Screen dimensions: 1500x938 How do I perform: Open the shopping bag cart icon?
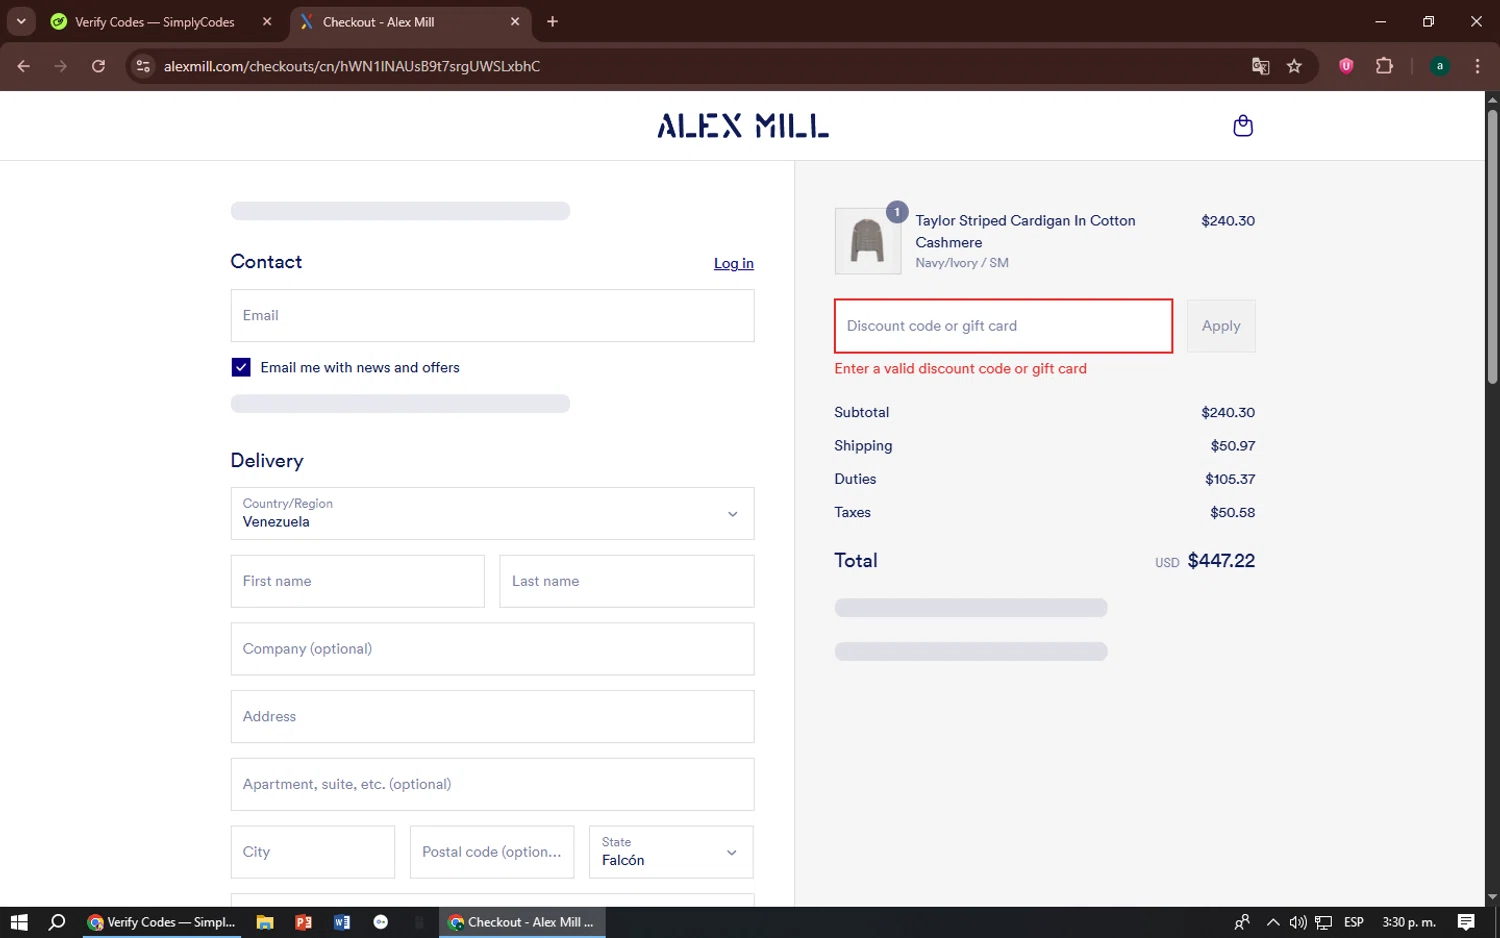1243,126
